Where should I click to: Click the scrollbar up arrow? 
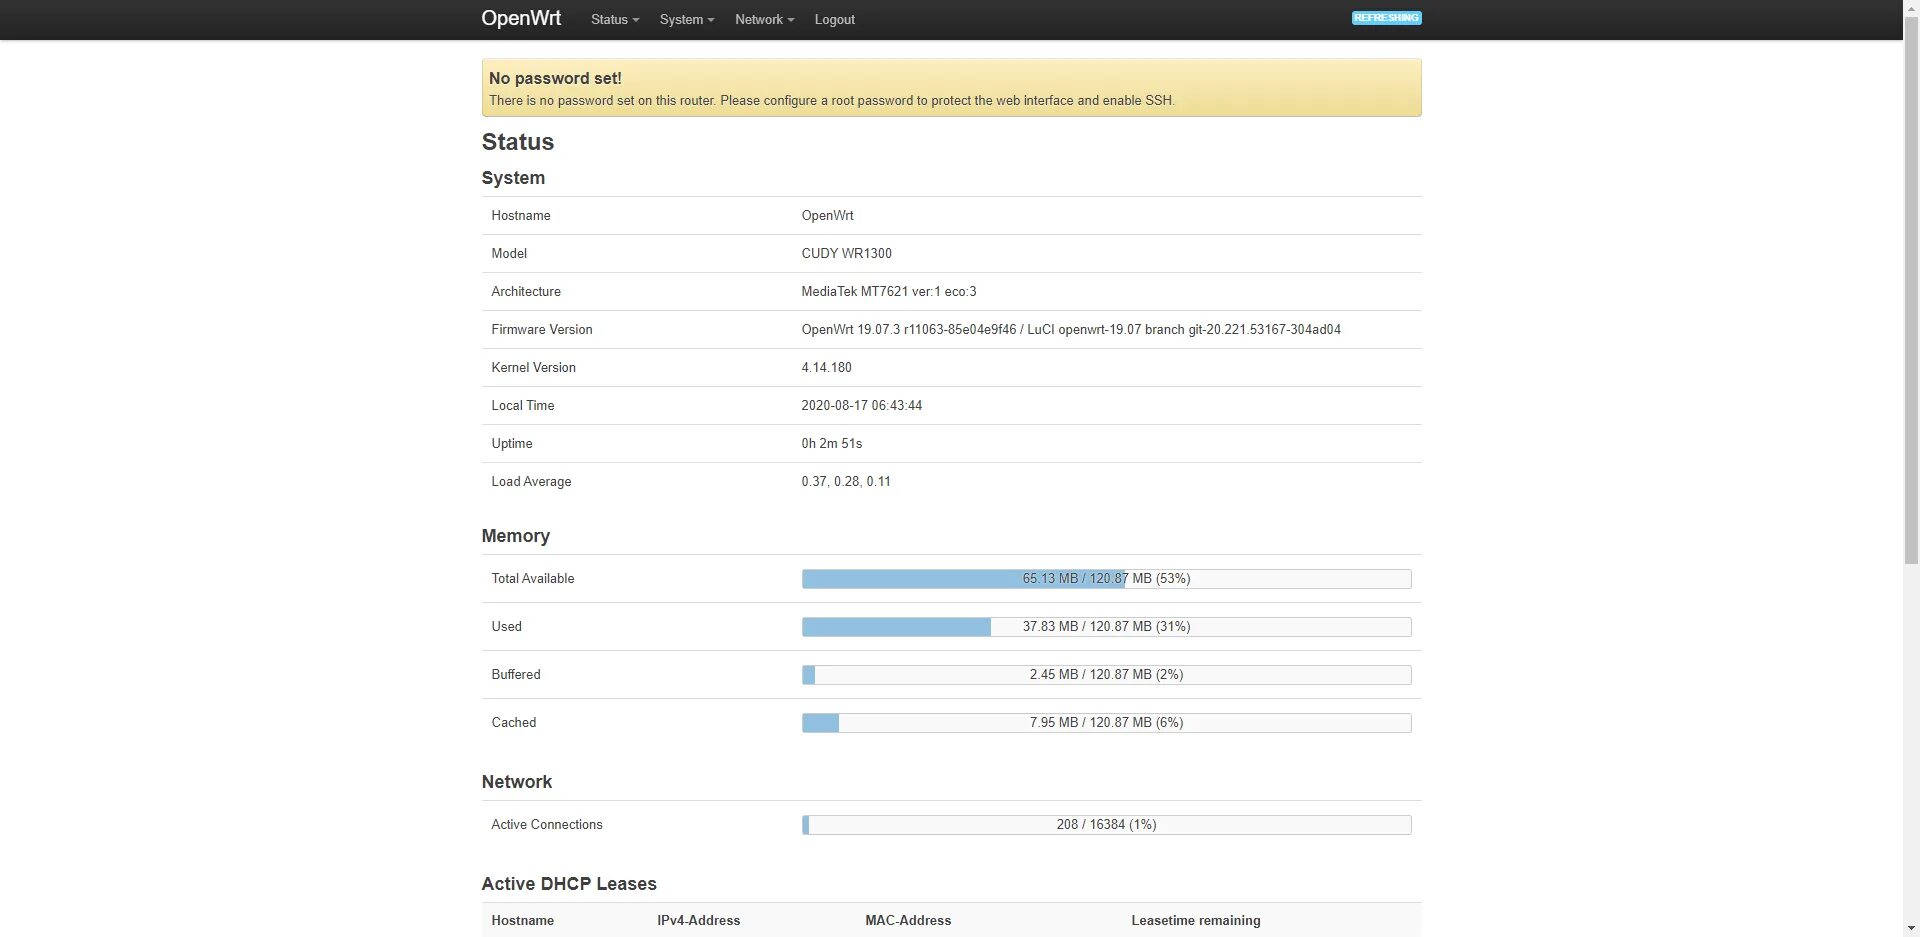coord(1911,8)
